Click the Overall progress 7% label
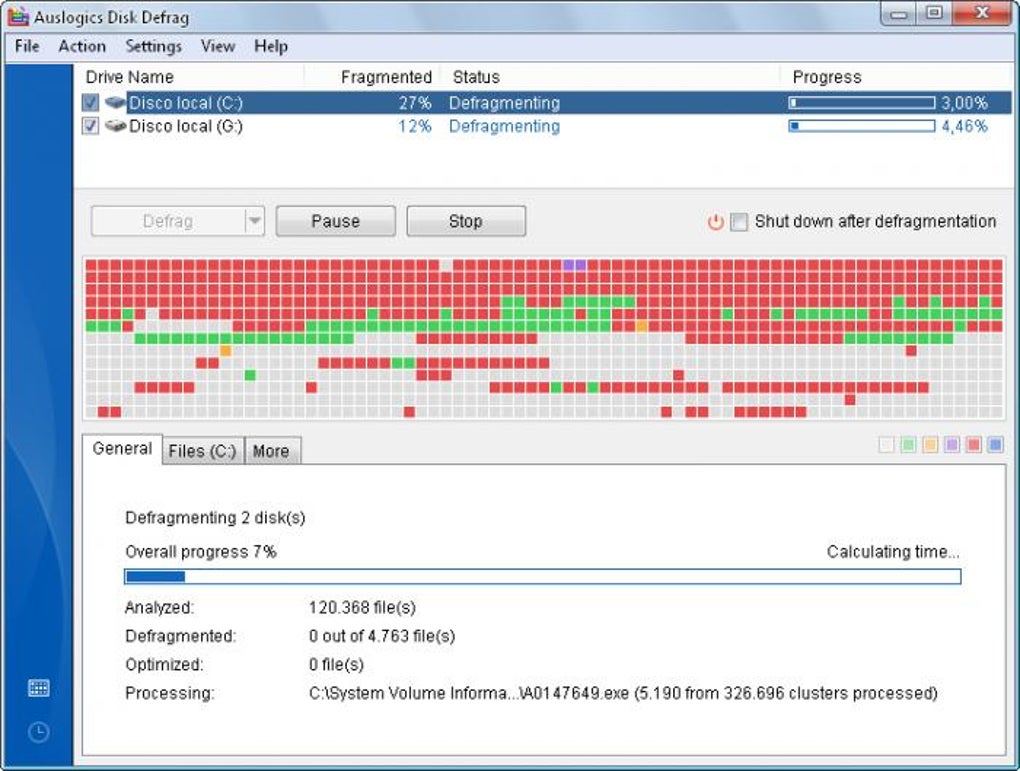Screen dimensions: 1020x771 [201, 552]
